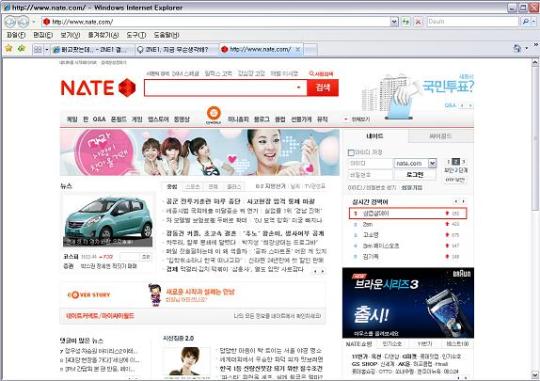Image resolution: width=540 pixels, height=381 pixels.
Task: Click the browser Back arrow button
Action: 10,22
